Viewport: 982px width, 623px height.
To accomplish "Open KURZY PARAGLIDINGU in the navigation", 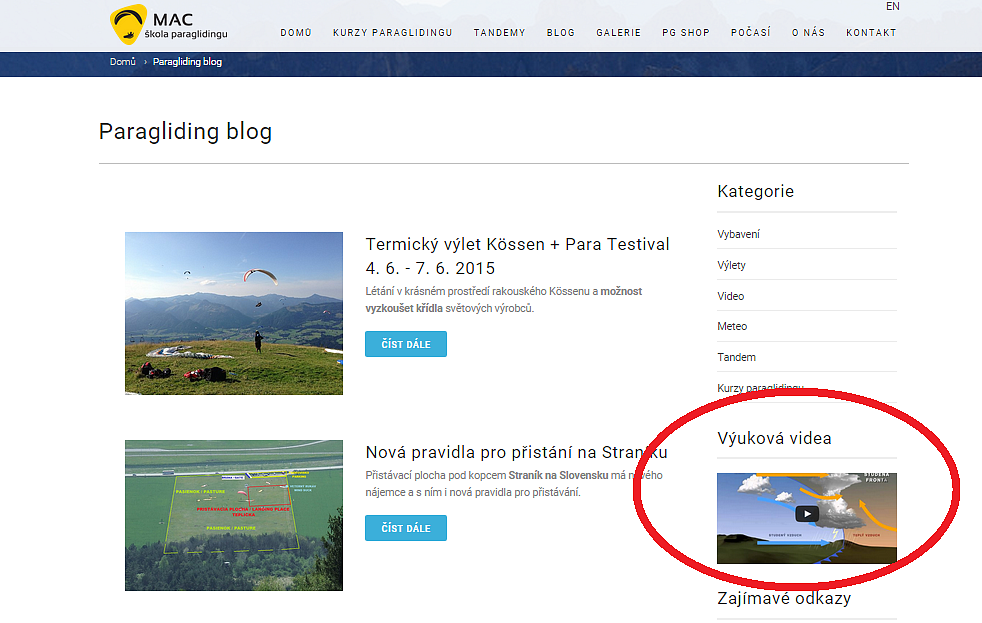I will click(x=393, y=33).
